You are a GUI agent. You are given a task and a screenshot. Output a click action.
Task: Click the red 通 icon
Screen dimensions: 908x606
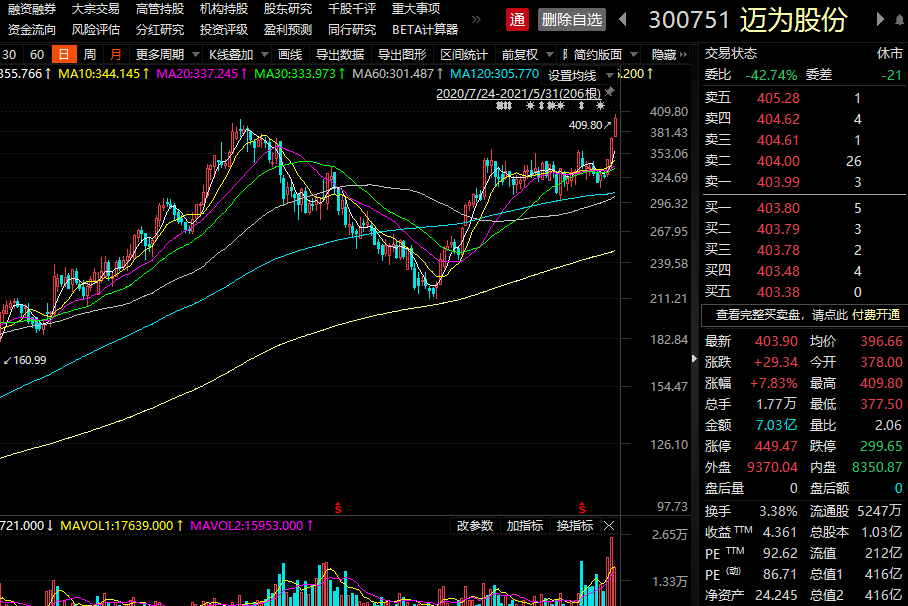point(517,20)
